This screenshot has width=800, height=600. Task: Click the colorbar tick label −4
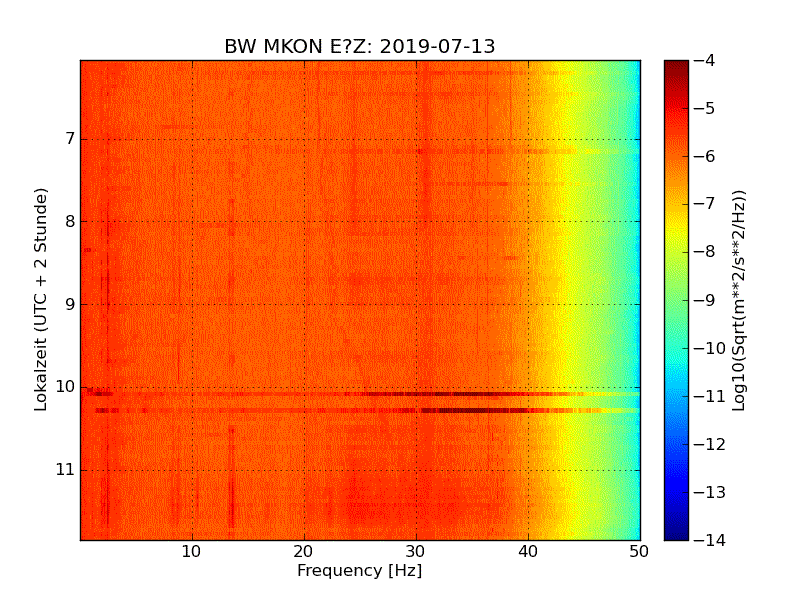coord(705,61)
